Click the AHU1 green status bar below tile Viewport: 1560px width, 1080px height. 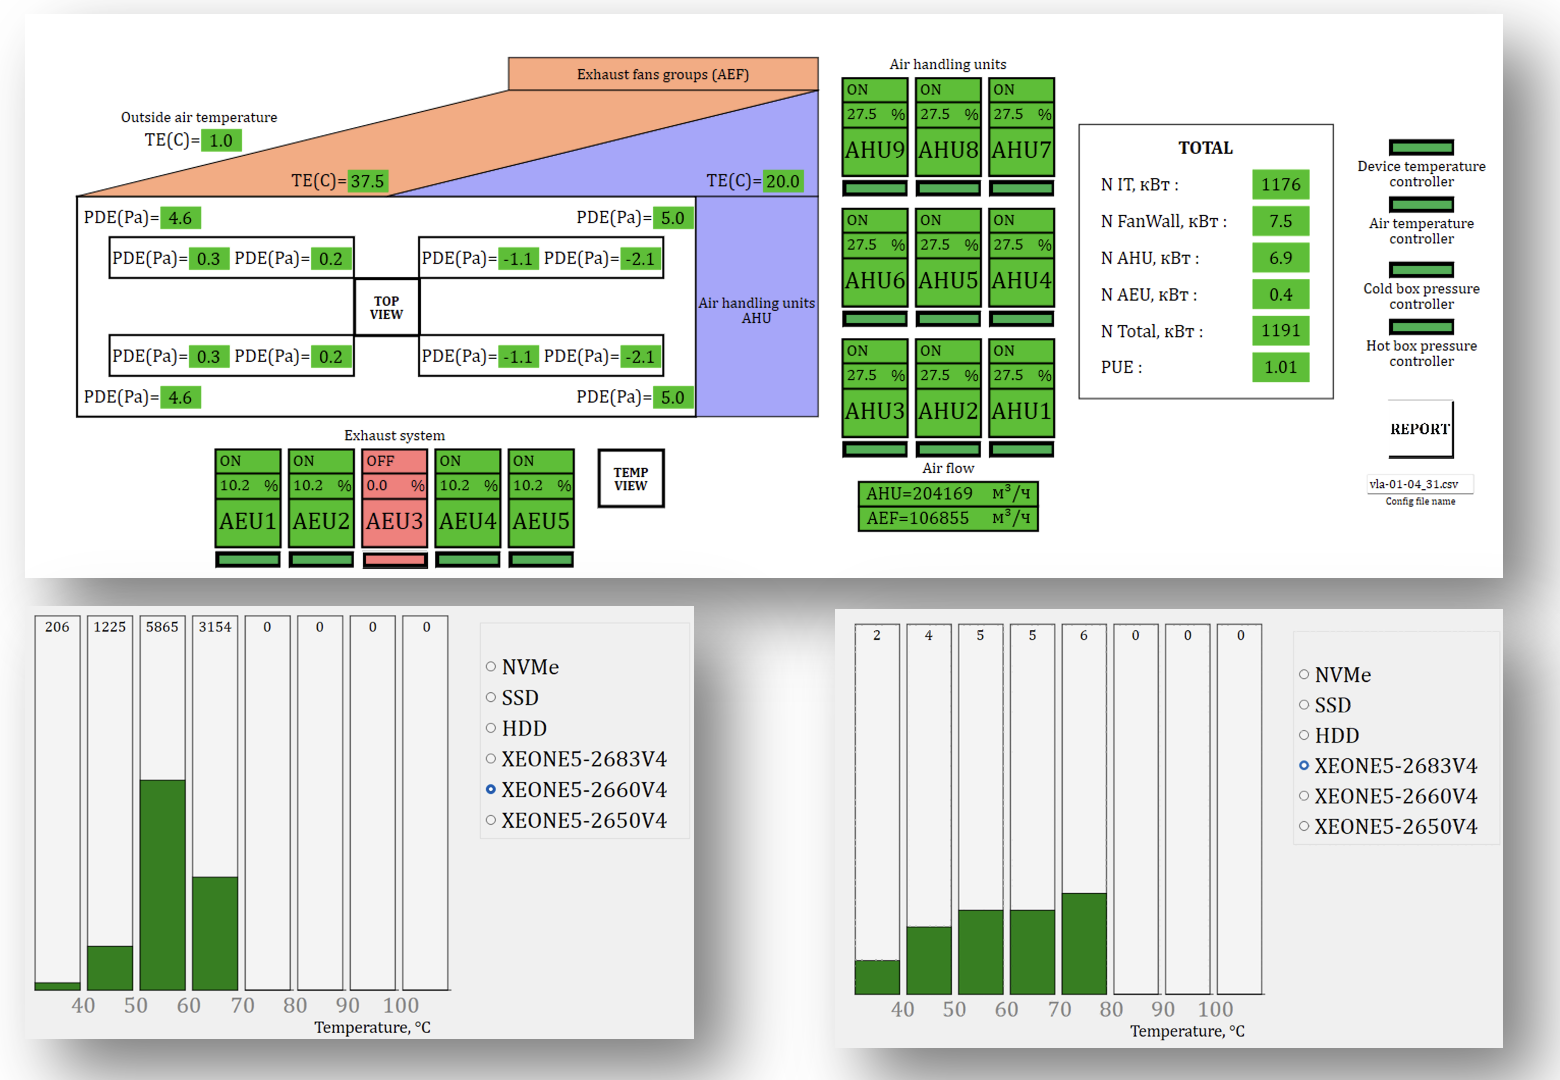[x=1022, y=450]
